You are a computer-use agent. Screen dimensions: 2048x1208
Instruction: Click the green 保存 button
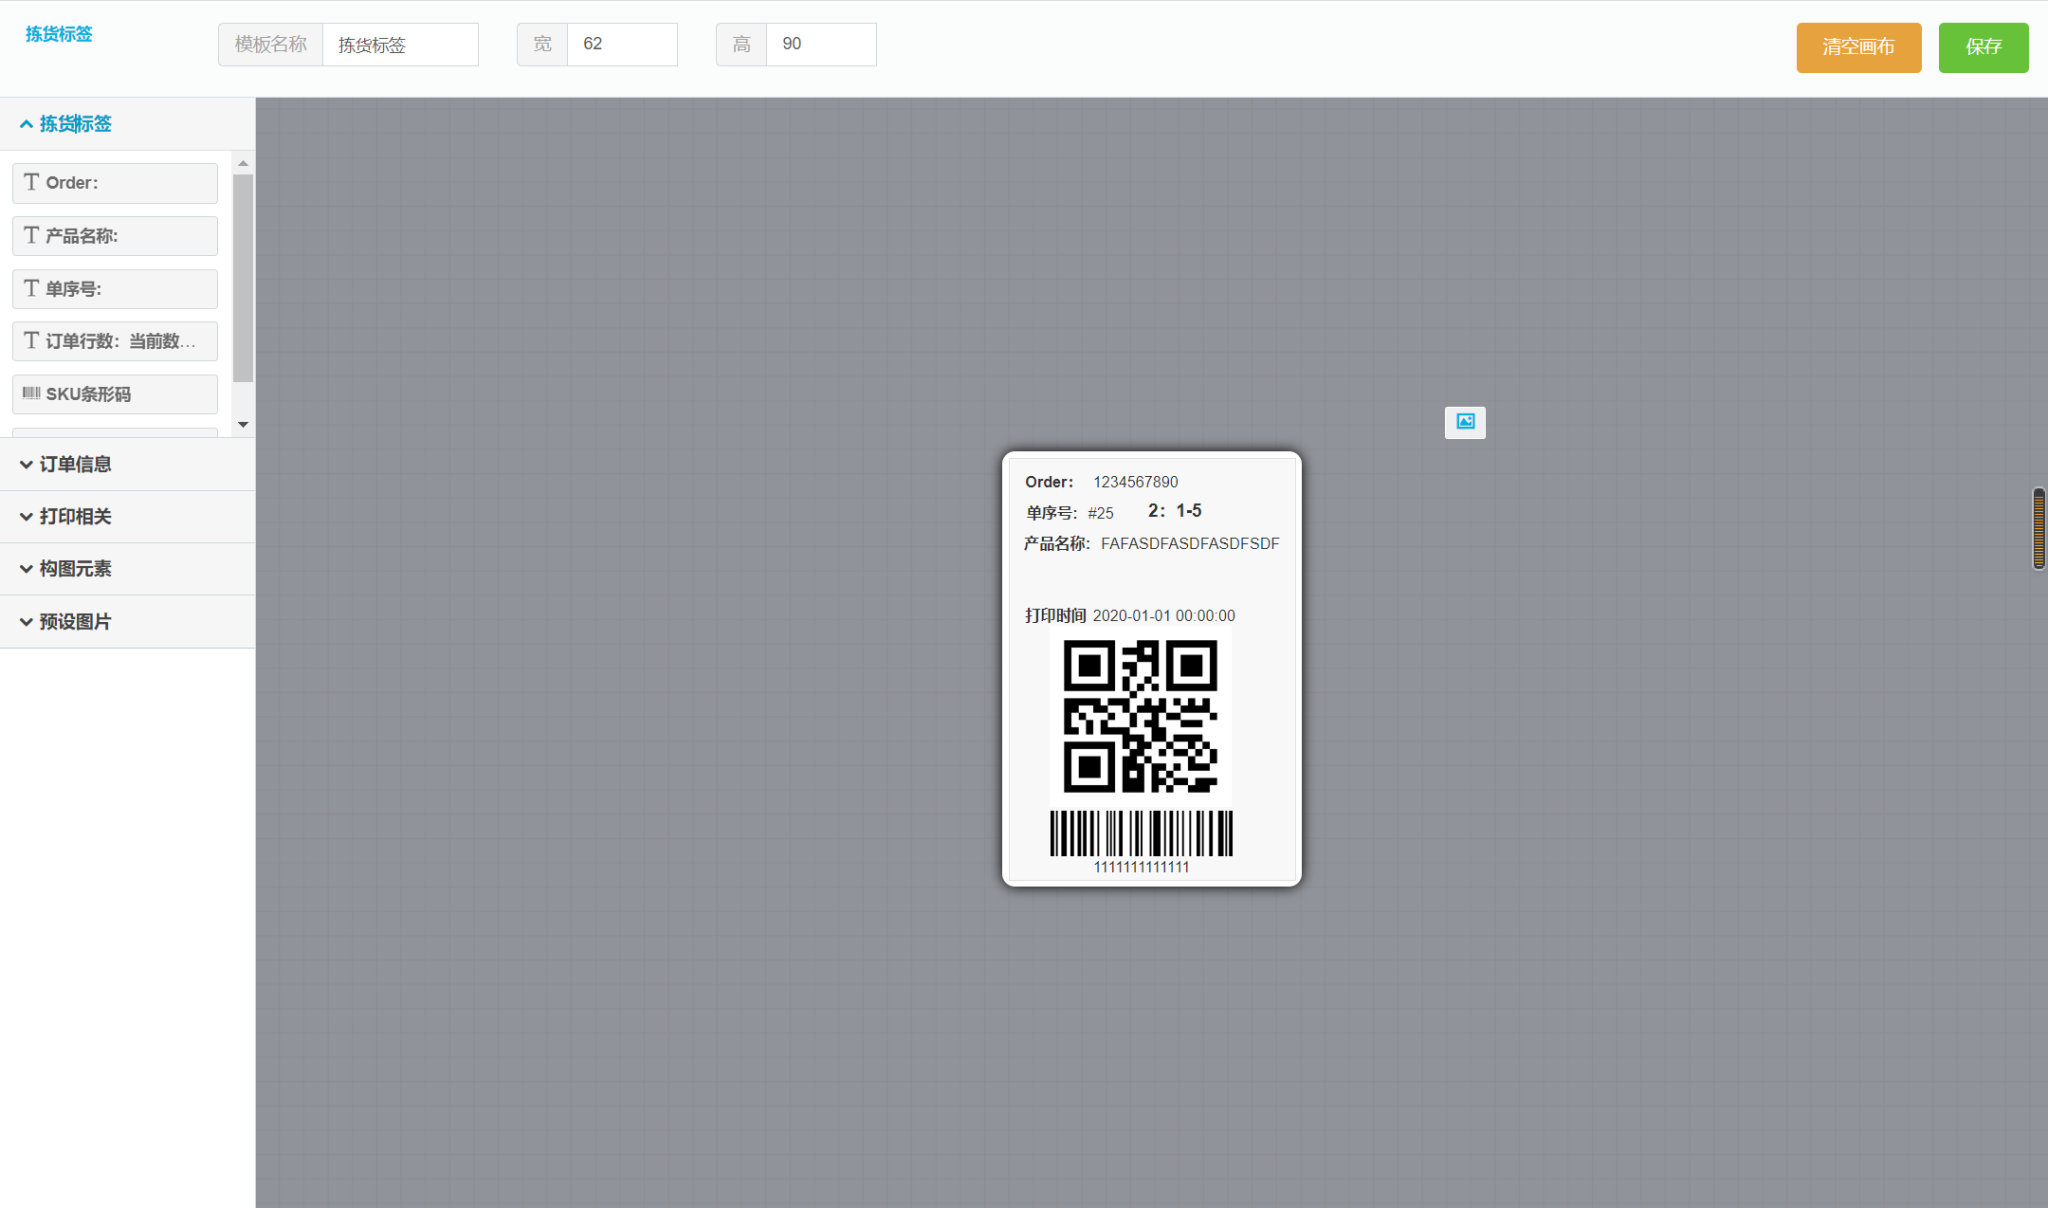pyautogui.click(x=1983, y=47)
